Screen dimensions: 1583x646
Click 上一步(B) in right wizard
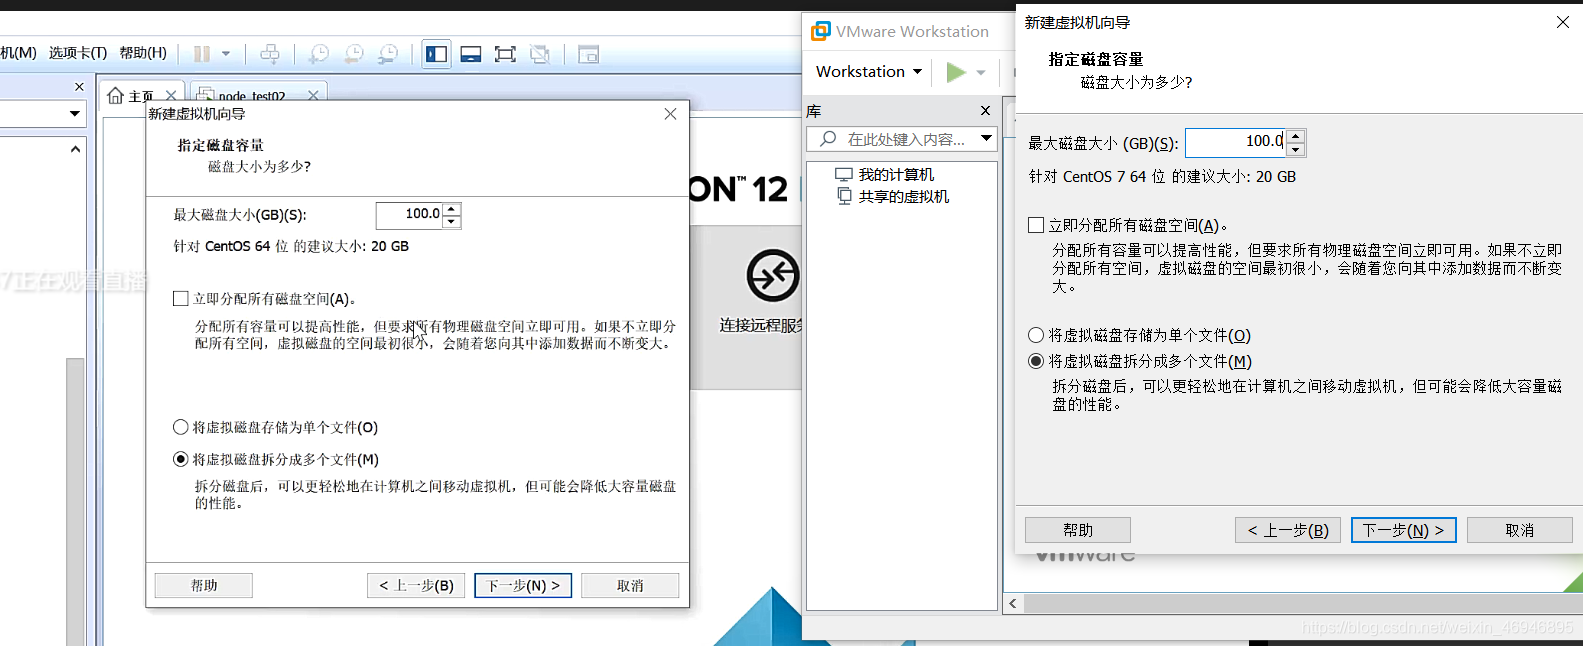pyautogui.click(x=1288, y=530)
